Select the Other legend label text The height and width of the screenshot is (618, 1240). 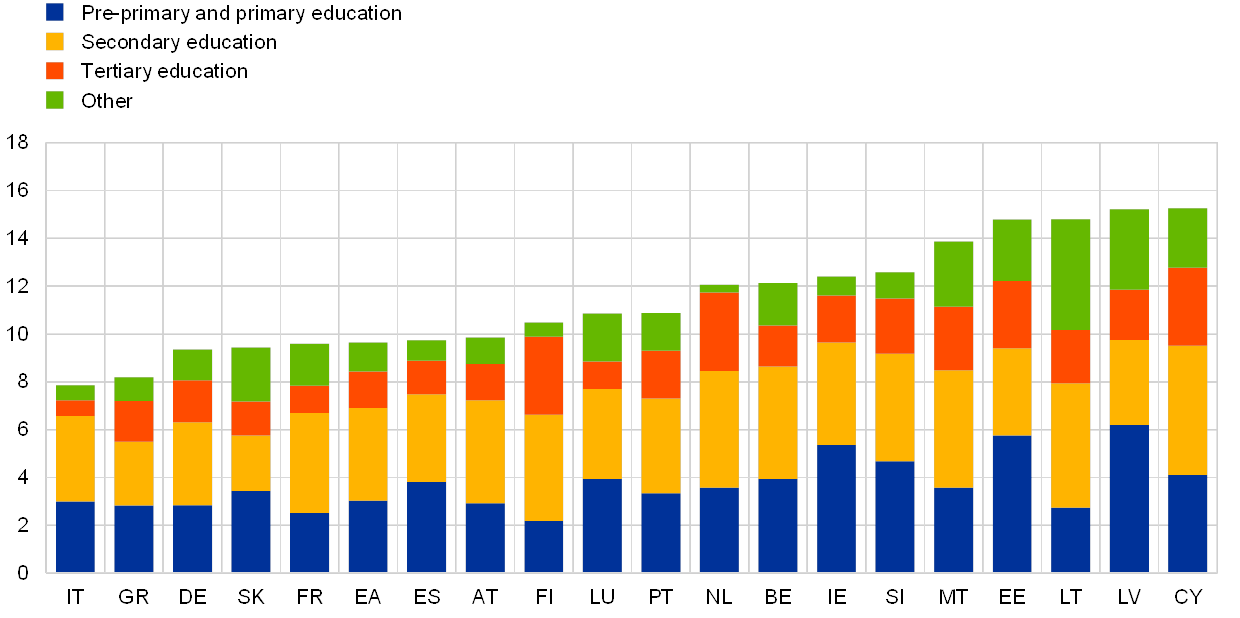107,100
